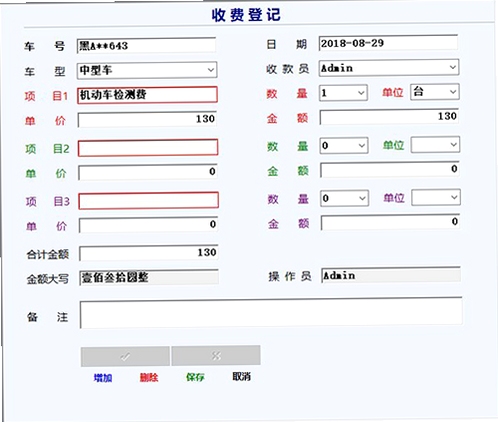Click the 收费登记 title text
498x422 pixels.
pyautogui.click(x=246, y=15)
